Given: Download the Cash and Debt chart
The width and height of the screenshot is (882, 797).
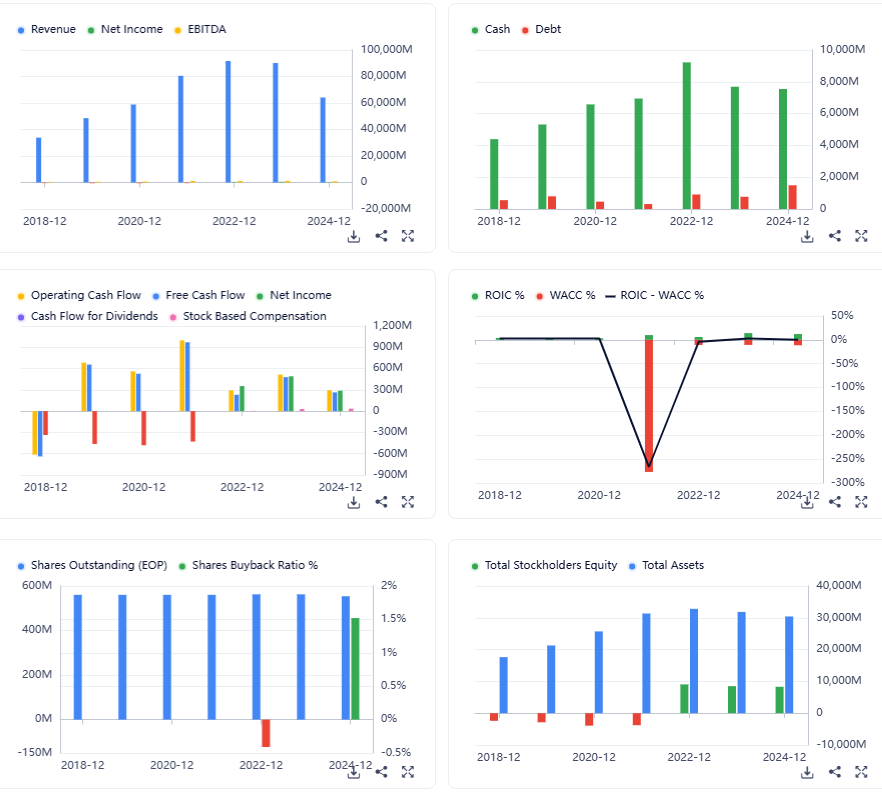Looking at the screenshot, I should point(807,236).
